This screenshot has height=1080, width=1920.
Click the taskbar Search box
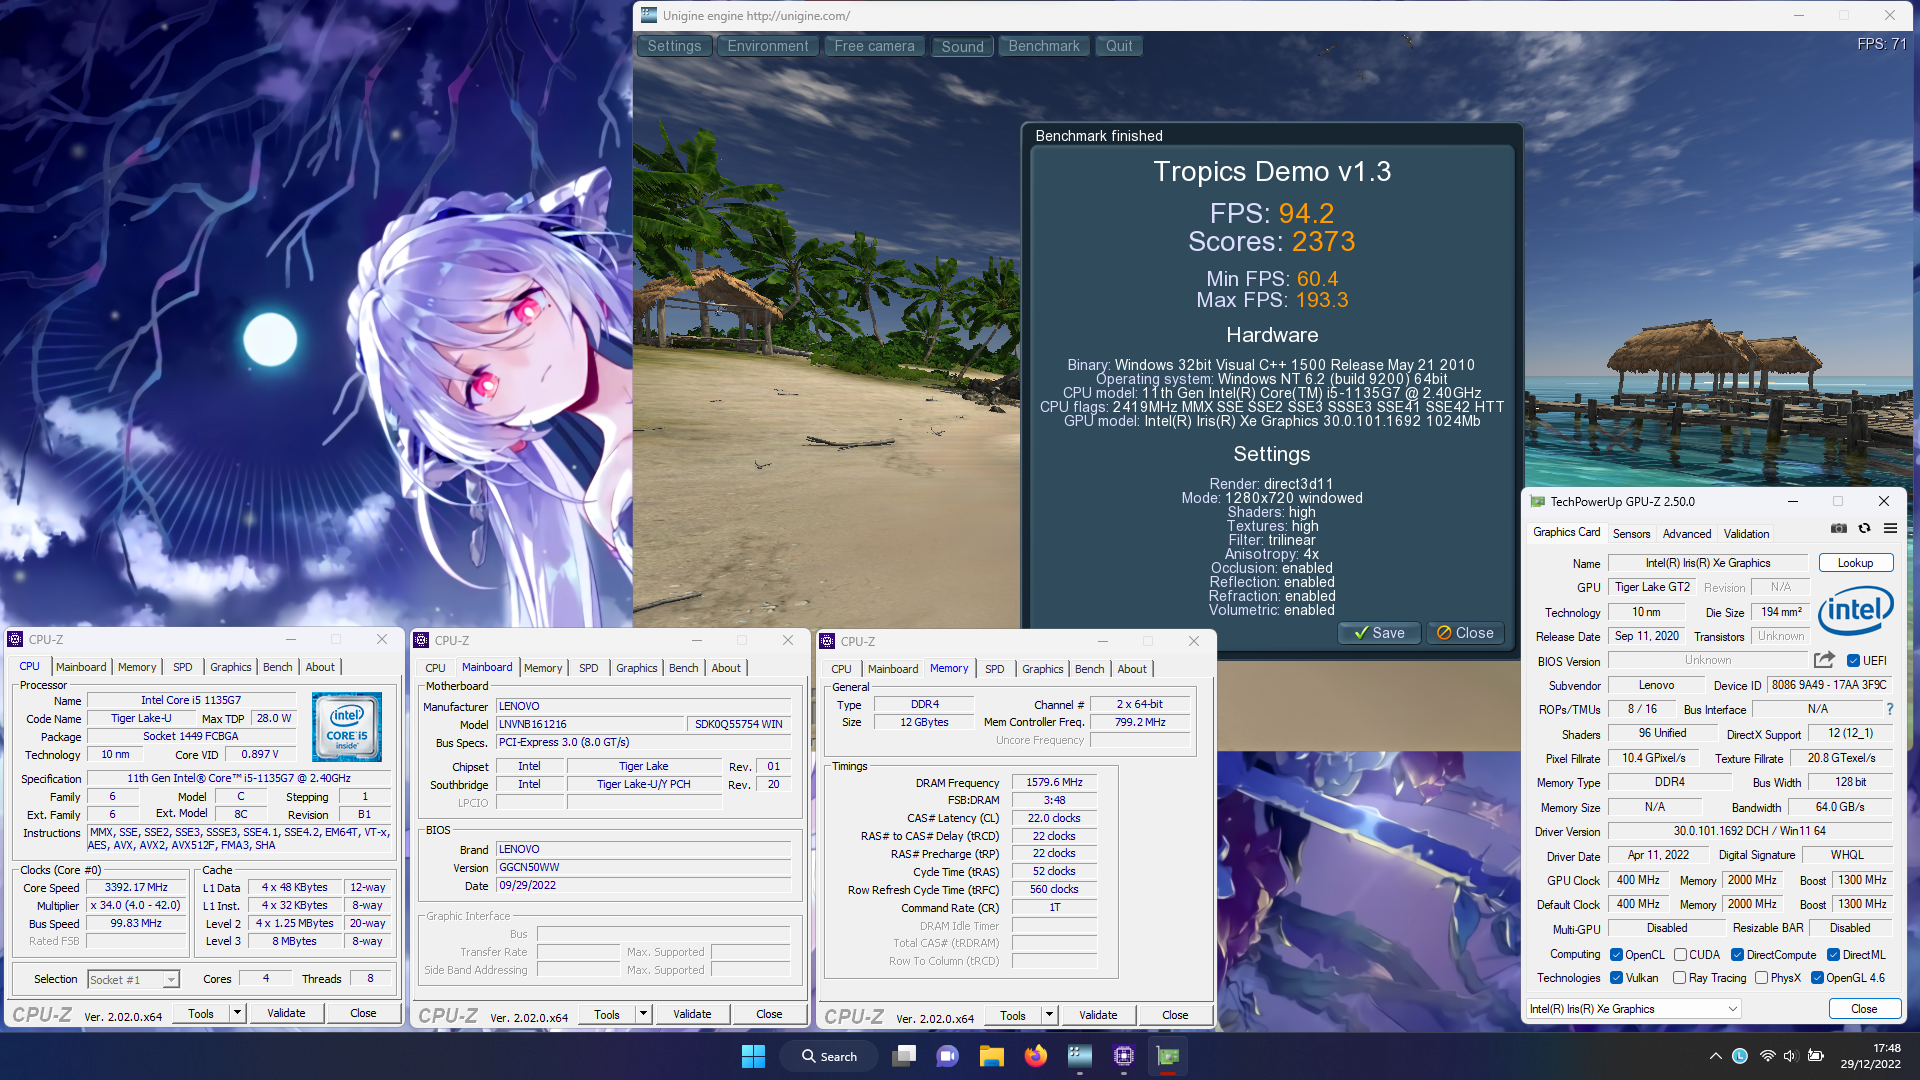[830, 1056]
